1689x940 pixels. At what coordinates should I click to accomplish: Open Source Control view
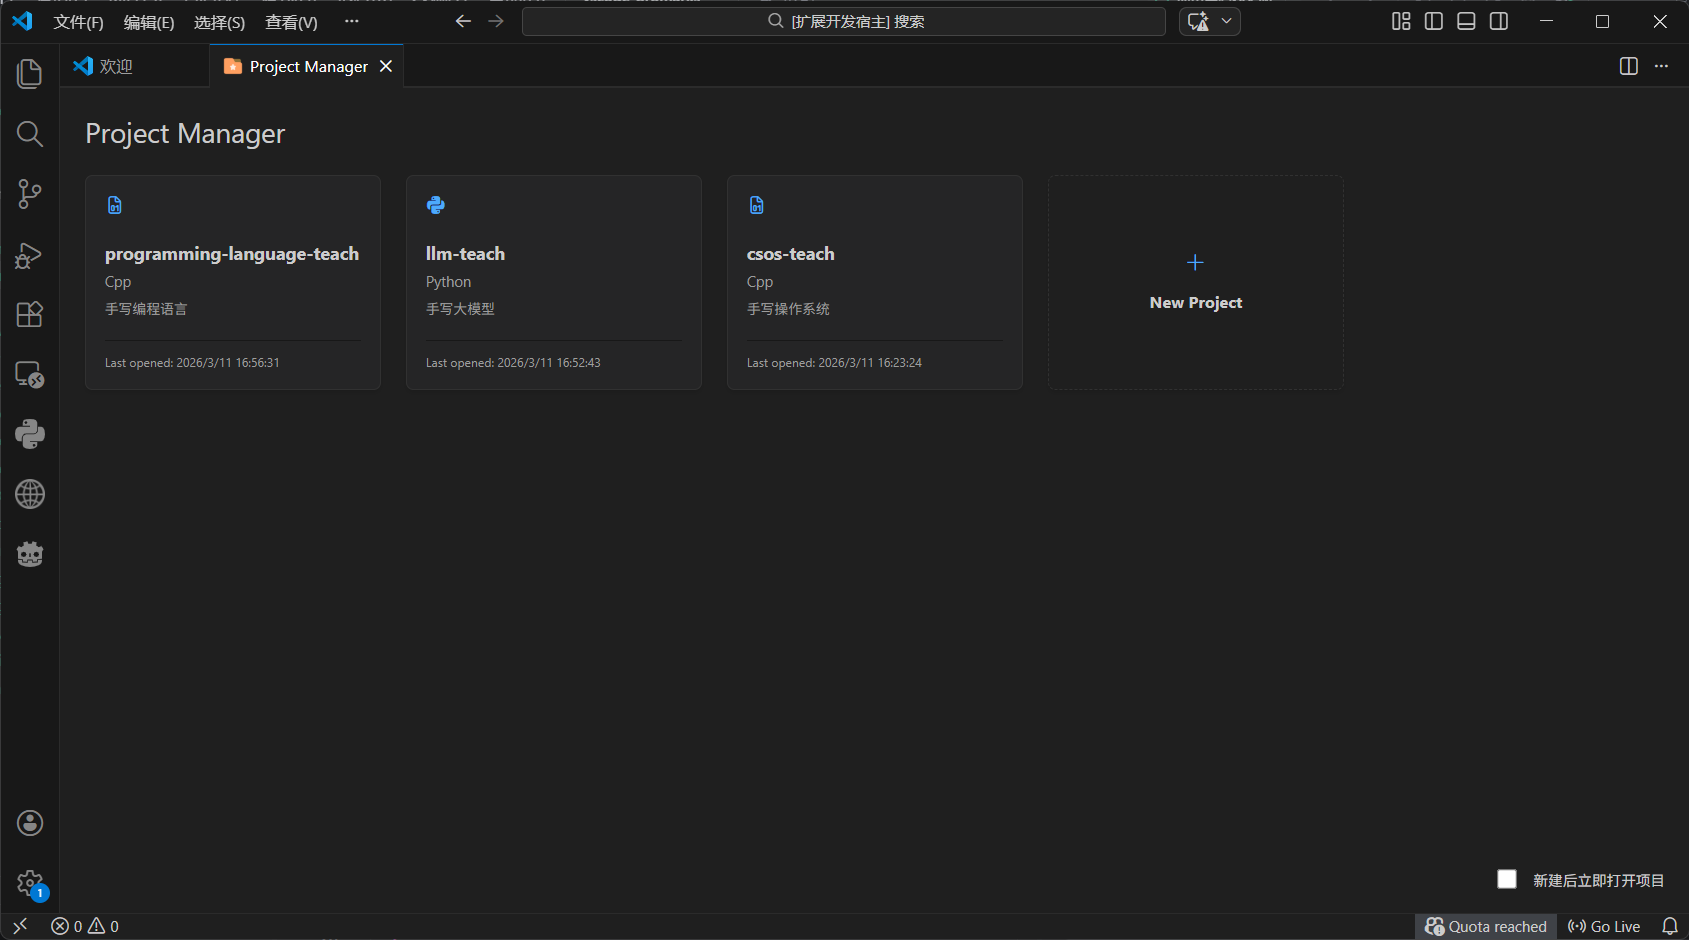pos(30,194)
